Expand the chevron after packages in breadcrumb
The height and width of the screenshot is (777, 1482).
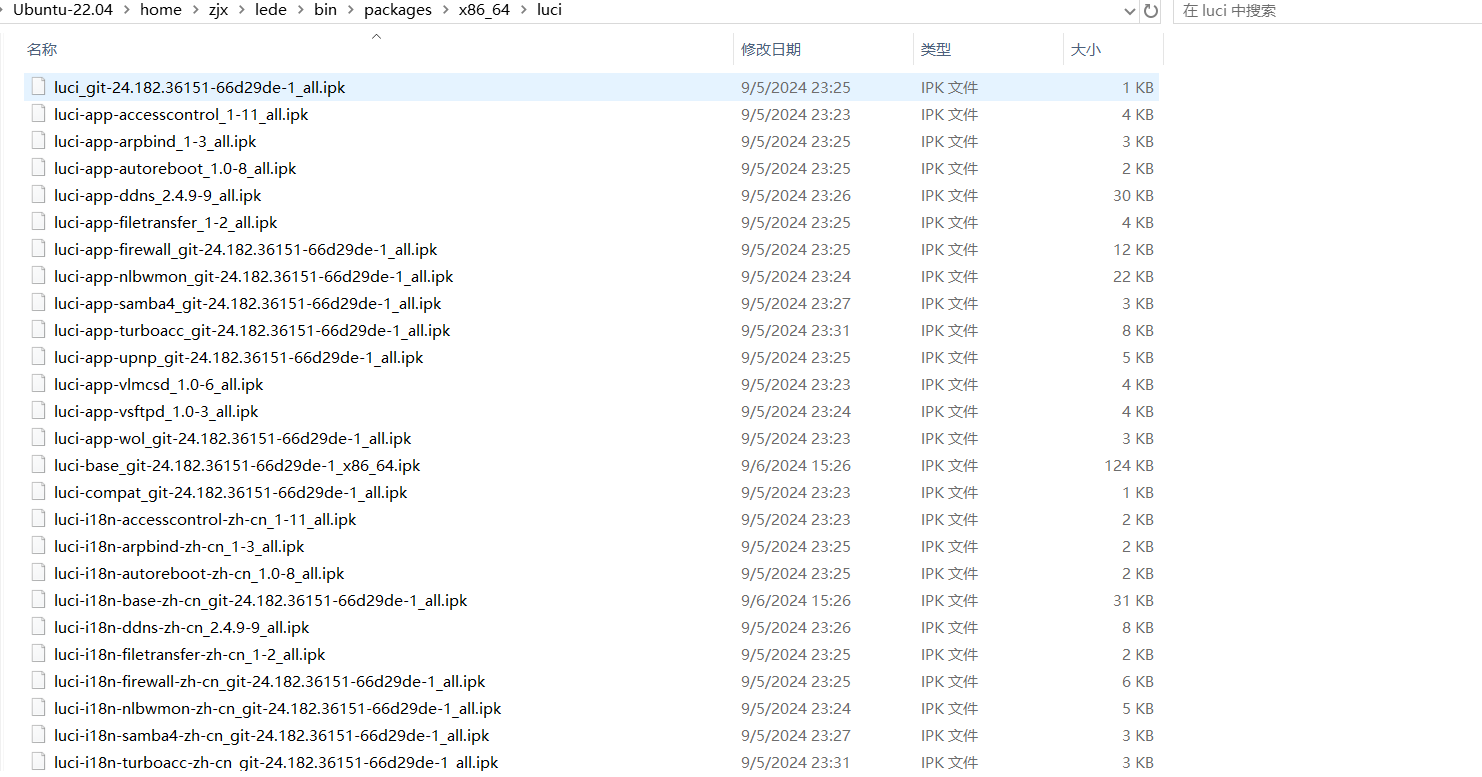point(445,10)
